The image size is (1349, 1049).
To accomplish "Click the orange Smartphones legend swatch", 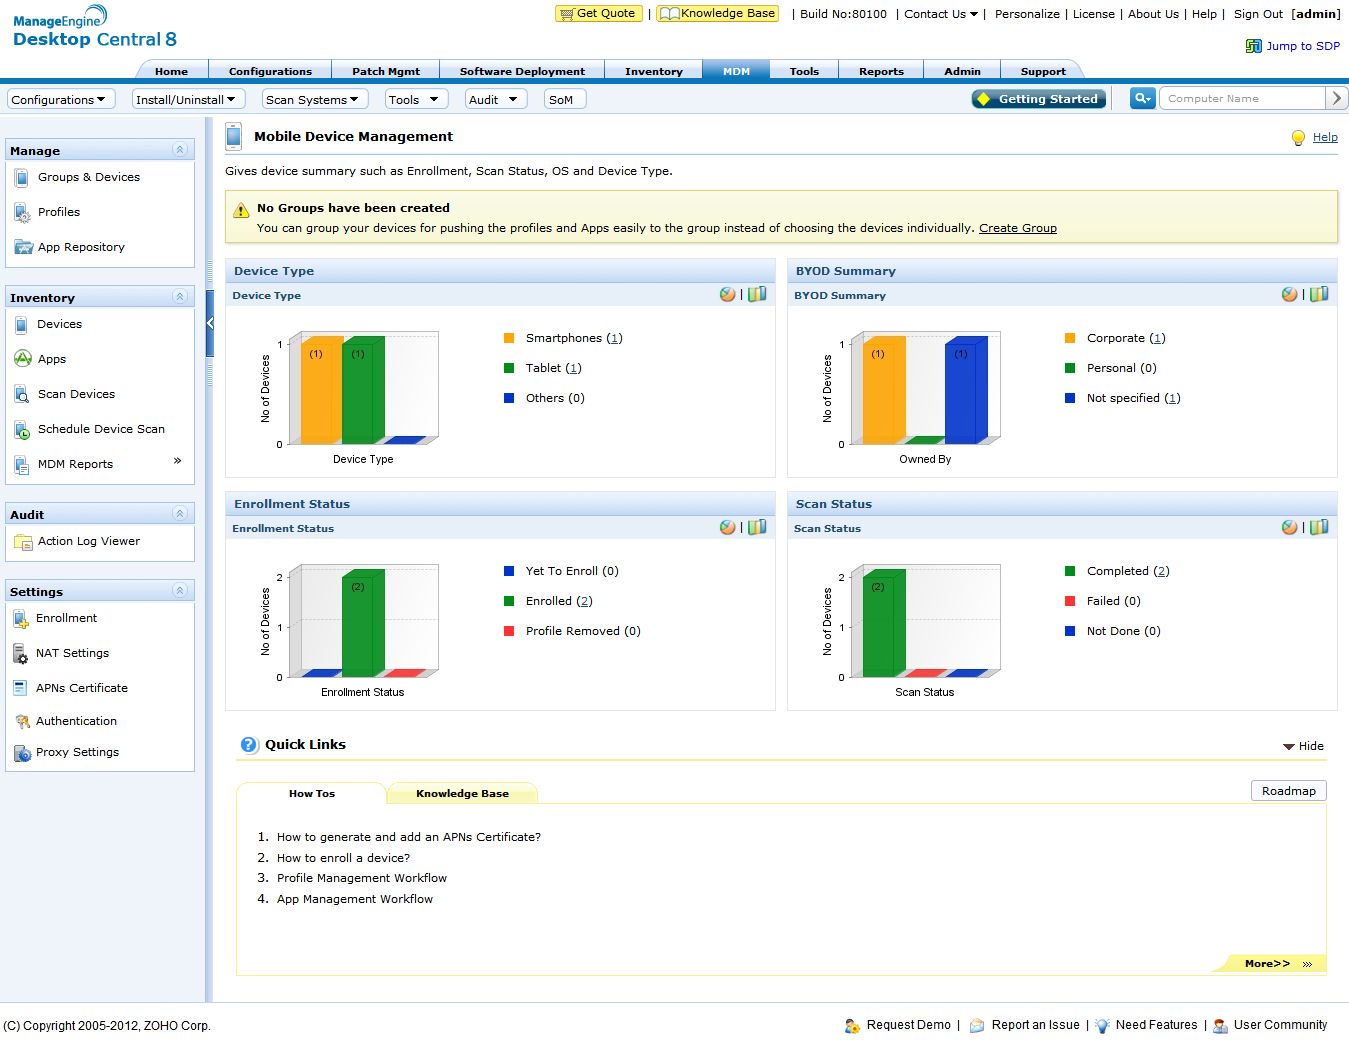I will [509, 338].
